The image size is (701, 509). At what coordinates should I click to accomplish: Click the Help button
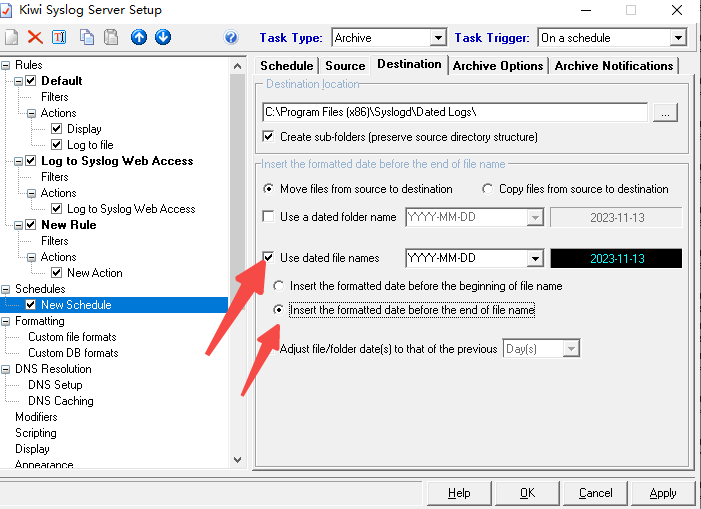(x=459, y=493)
